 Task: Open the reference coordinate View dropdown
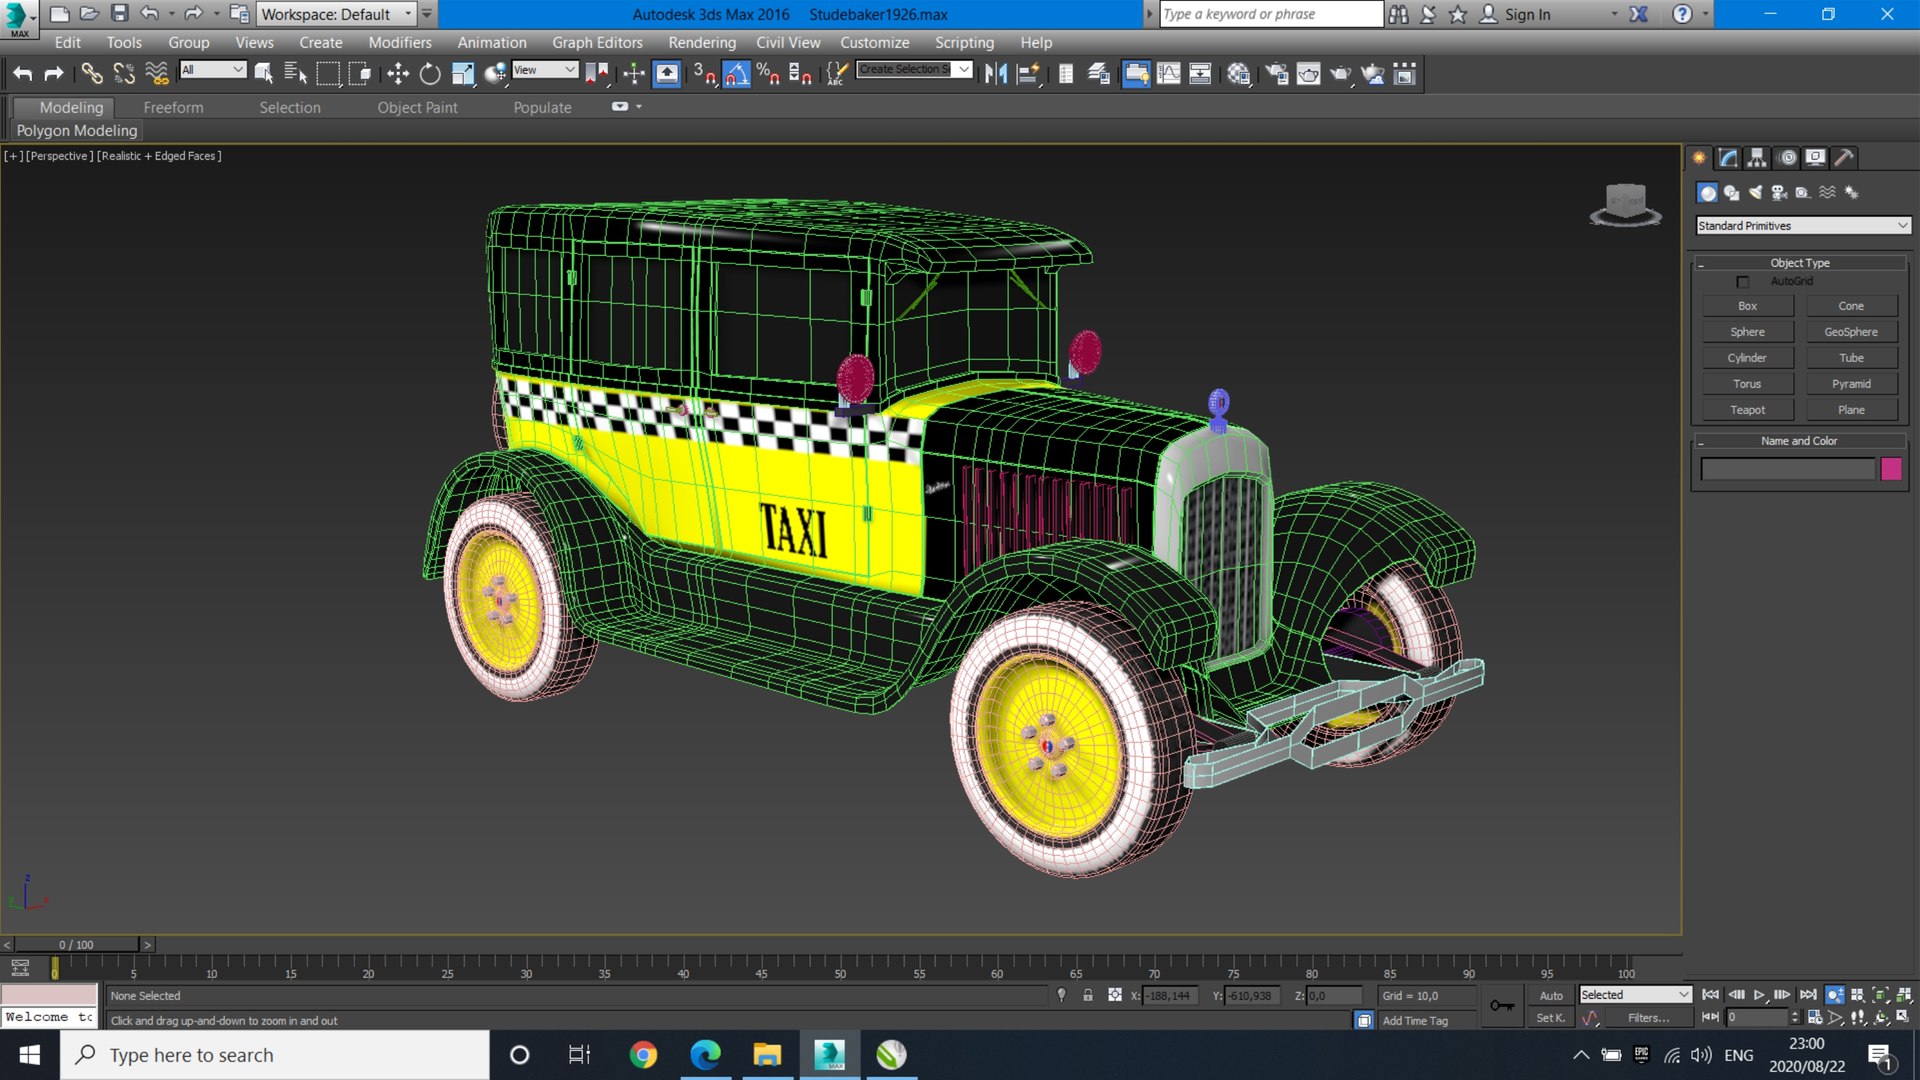tap(545, 69)
